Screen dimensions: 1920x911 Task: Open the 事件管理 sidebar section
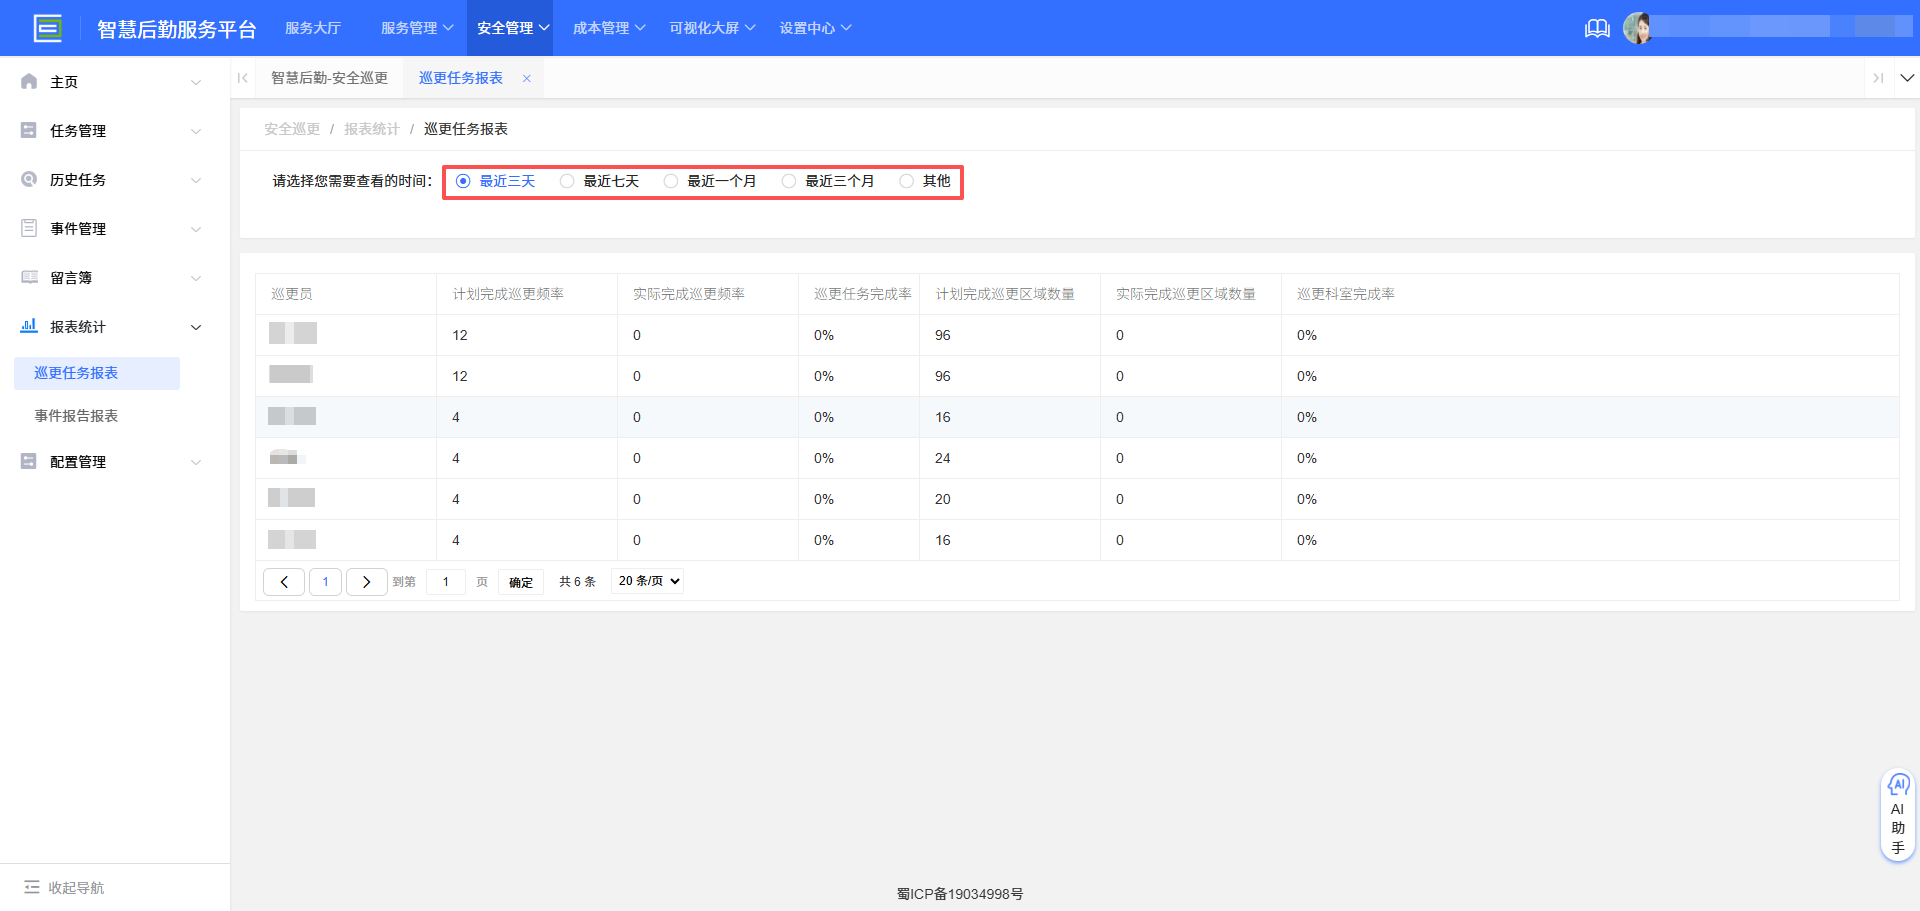coord(78,228)
